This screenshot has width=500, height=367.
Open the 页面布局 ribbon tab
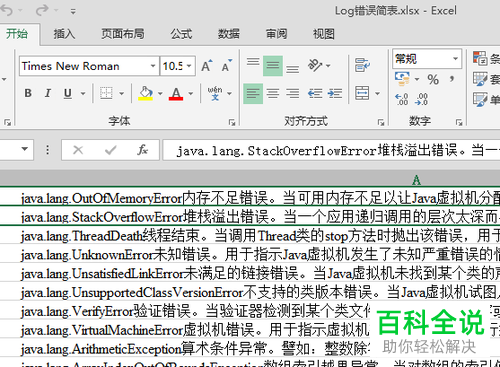(x=123, y=34)
